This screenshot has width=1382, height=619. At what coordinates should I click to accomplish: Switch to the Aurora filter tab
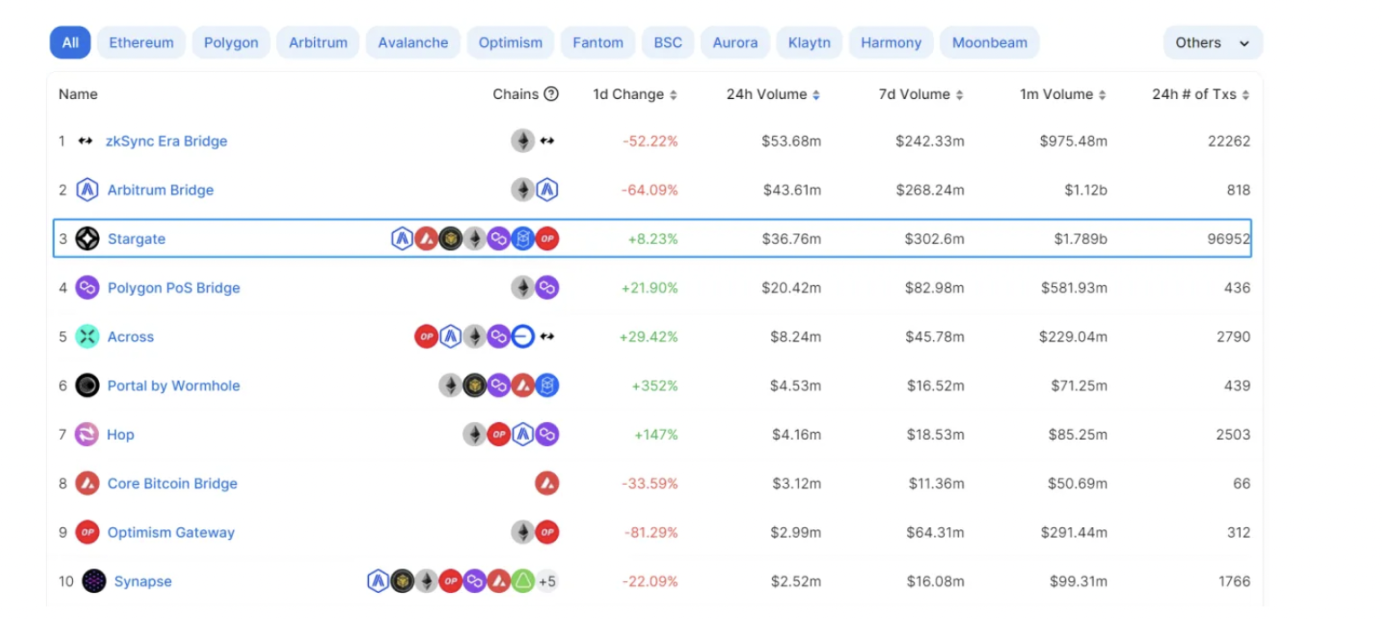point(735,43)
